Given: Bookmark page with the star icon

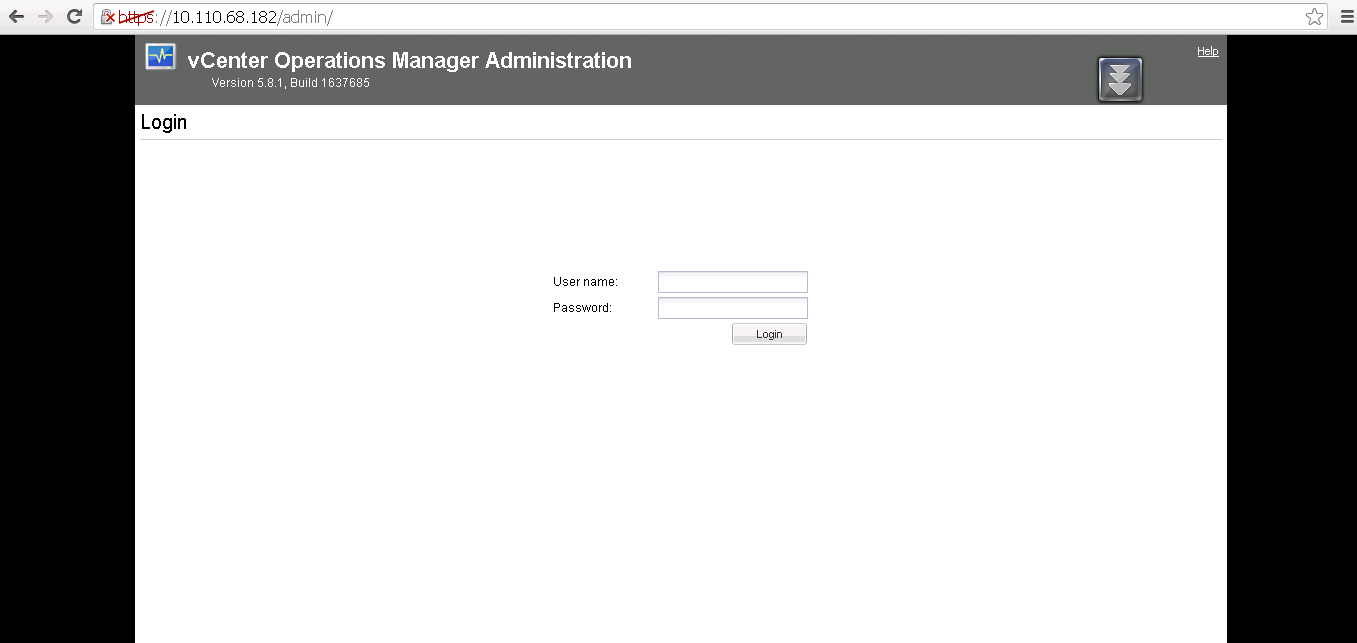Looking at the screenshot, I should pos(1314,16).
